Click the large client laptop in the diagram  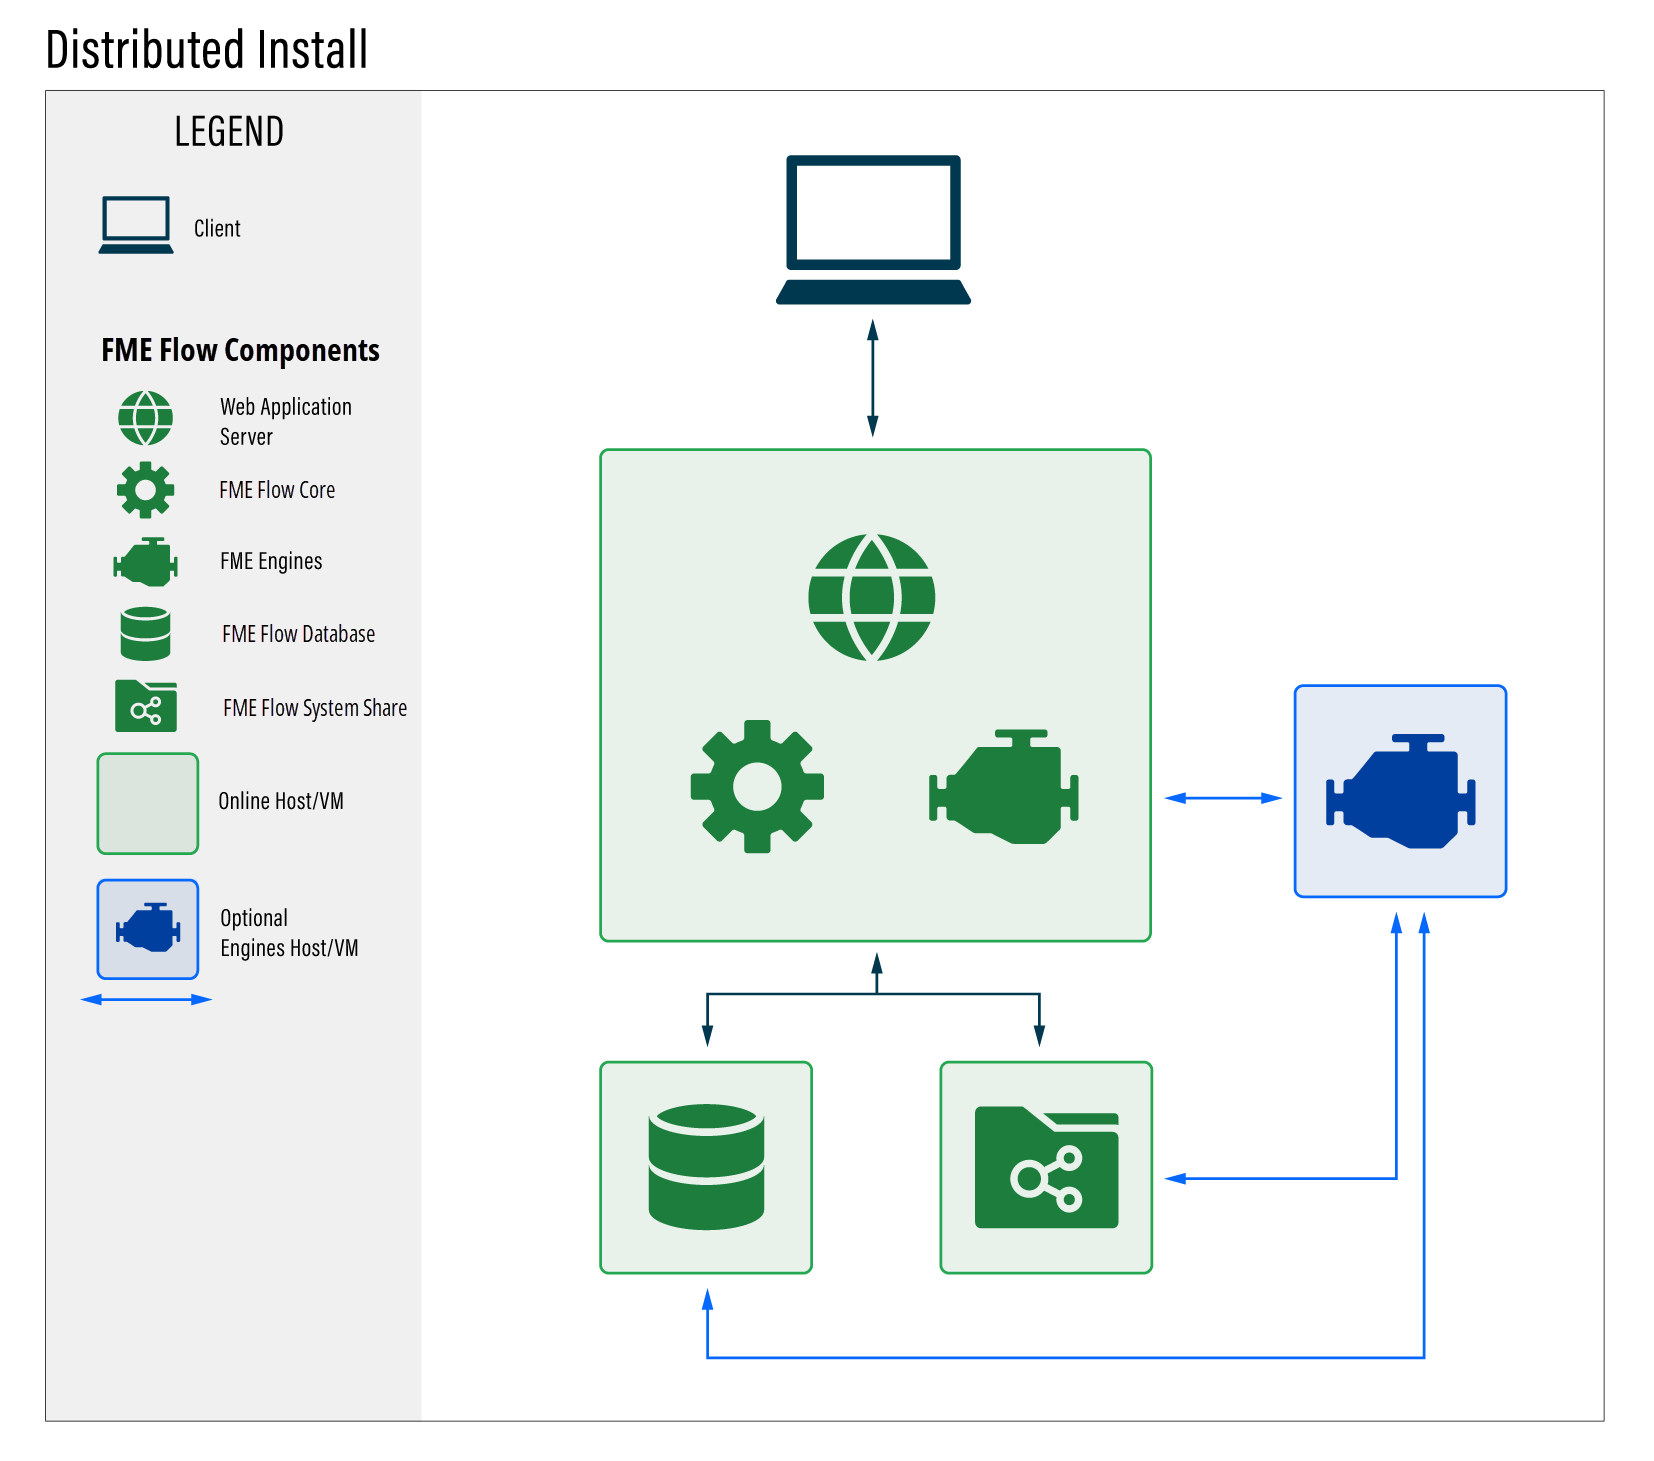(x=873, y=229)
